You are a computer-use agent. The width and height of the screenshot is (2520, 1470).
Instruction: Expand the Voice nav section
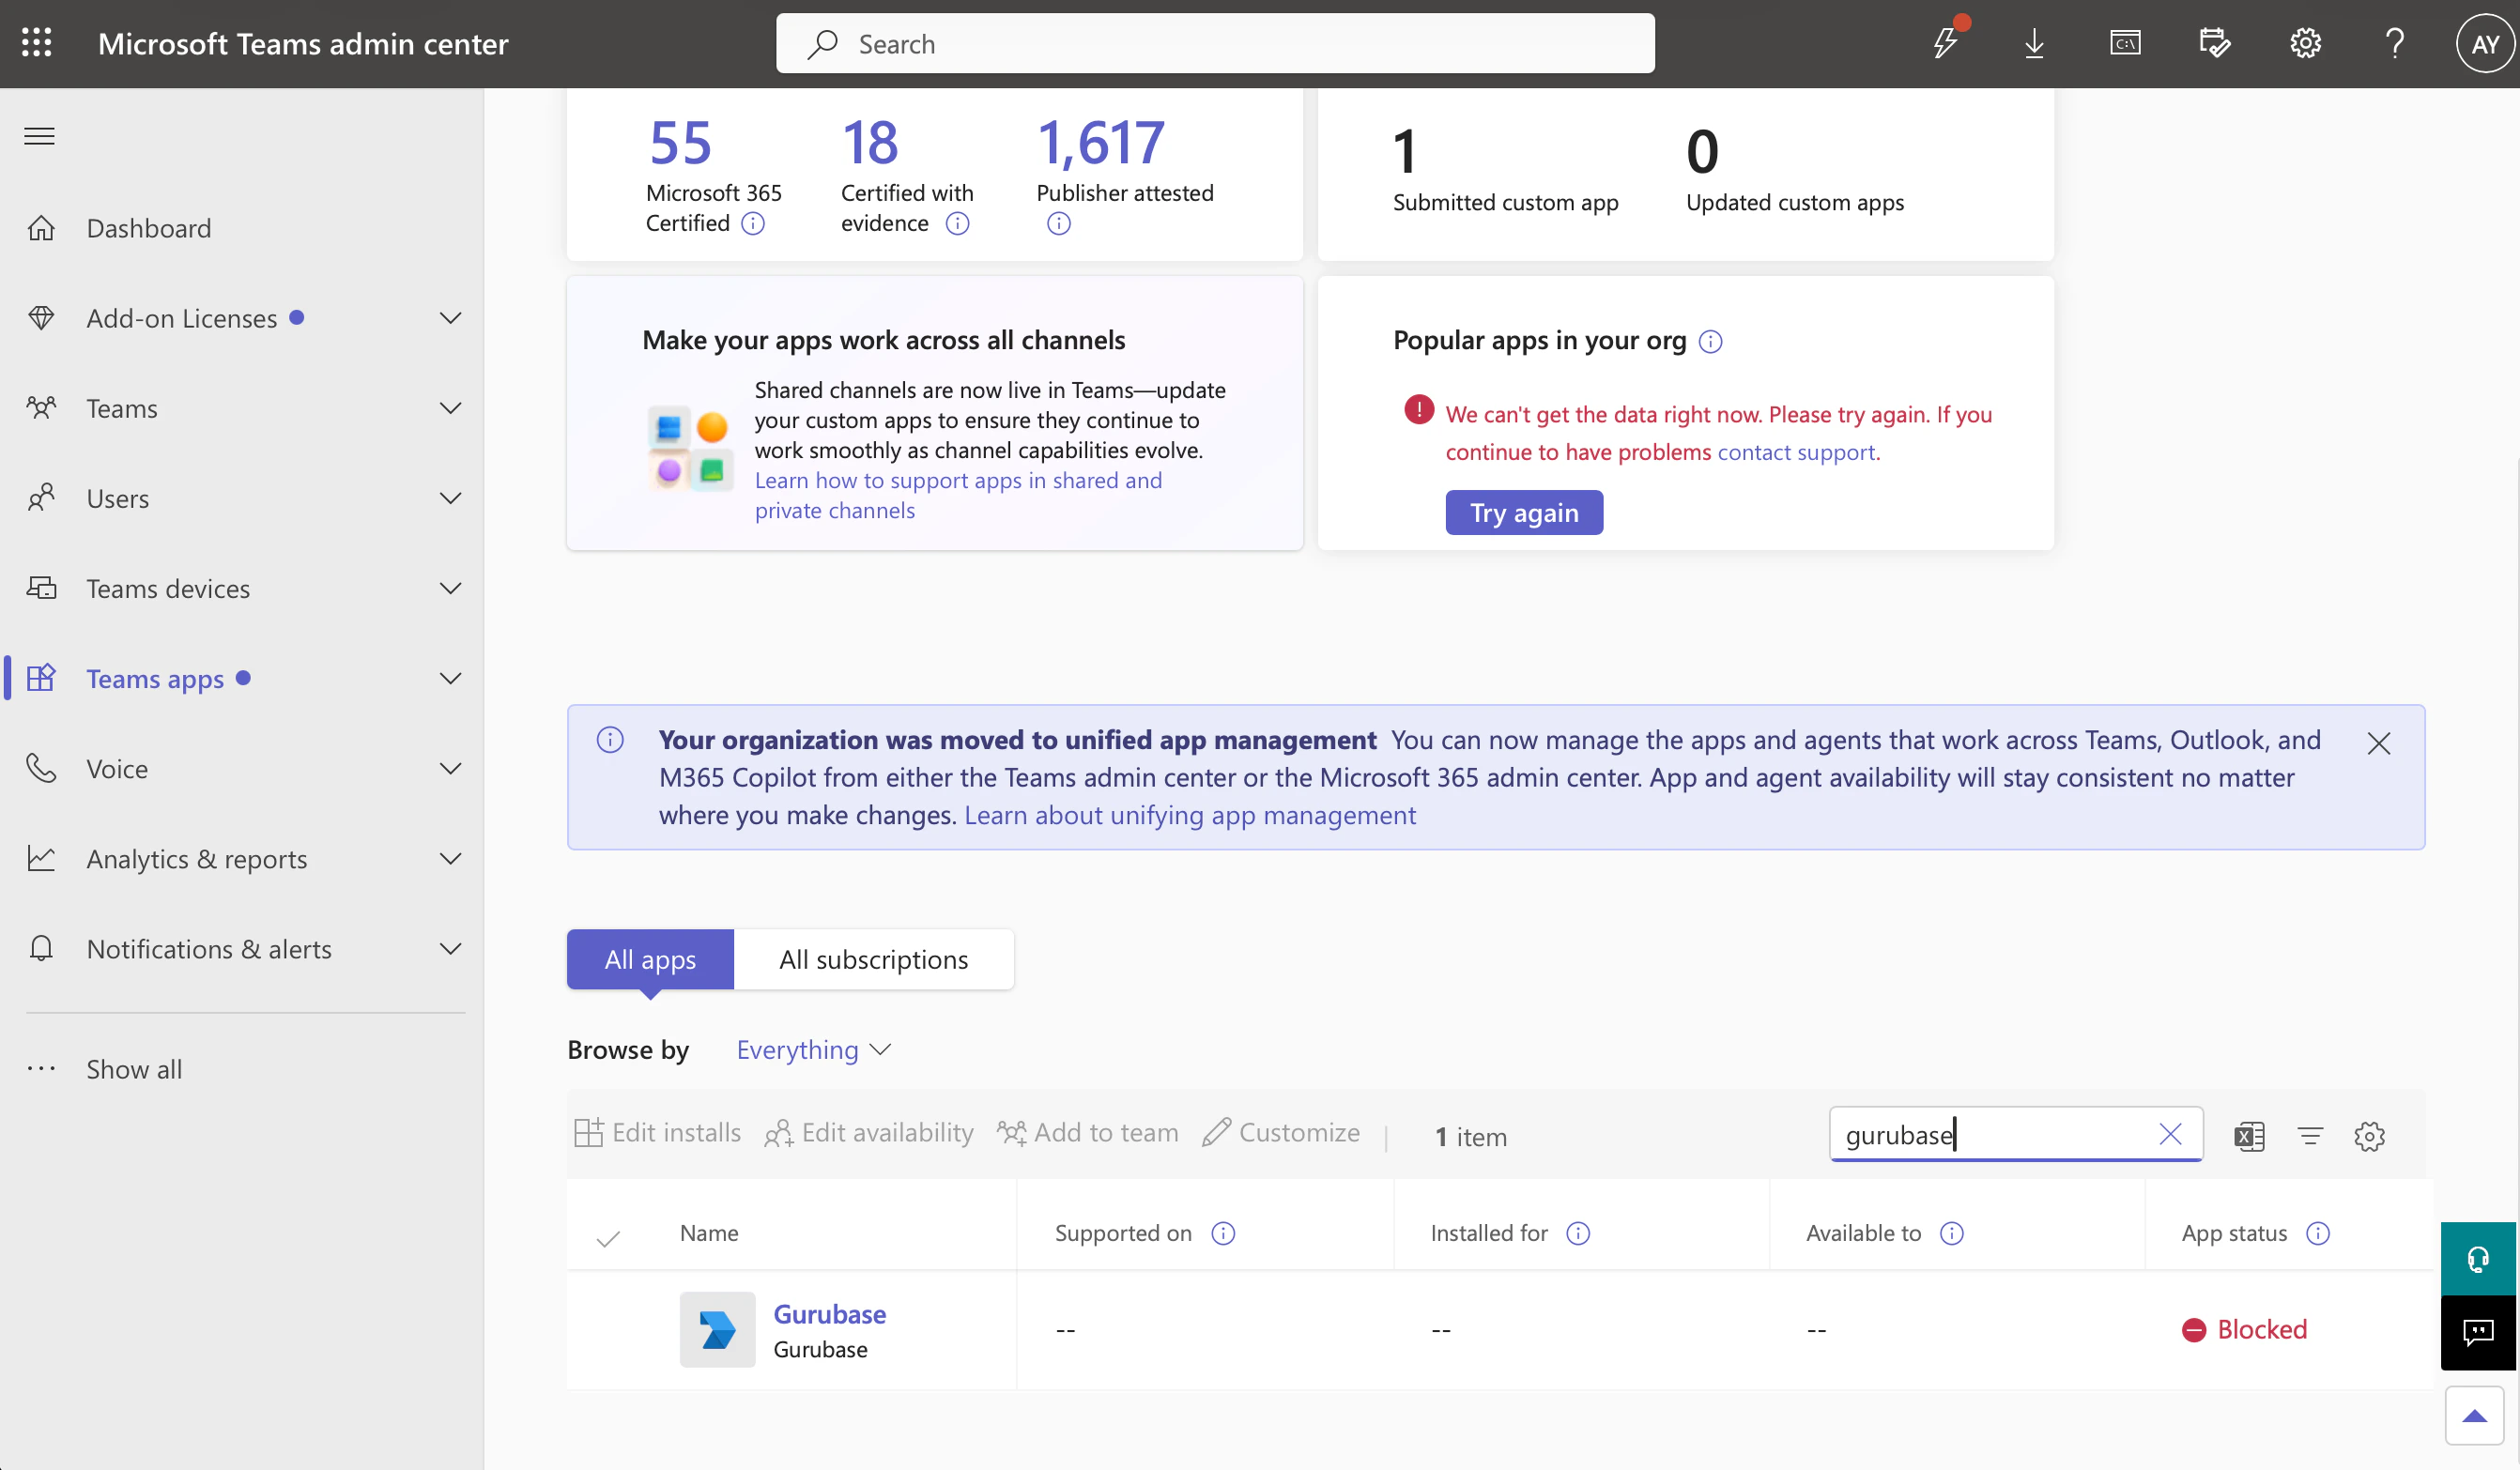pos(451,768)
